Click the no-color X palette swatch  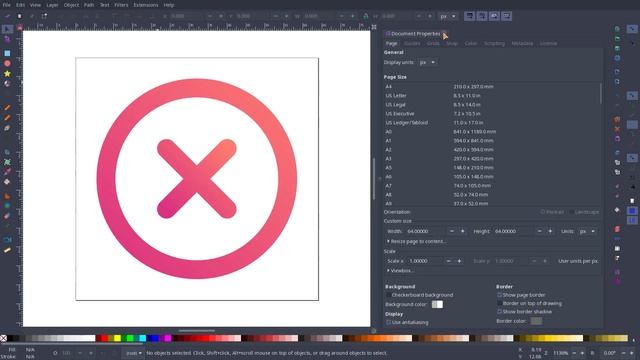(3, 338)
